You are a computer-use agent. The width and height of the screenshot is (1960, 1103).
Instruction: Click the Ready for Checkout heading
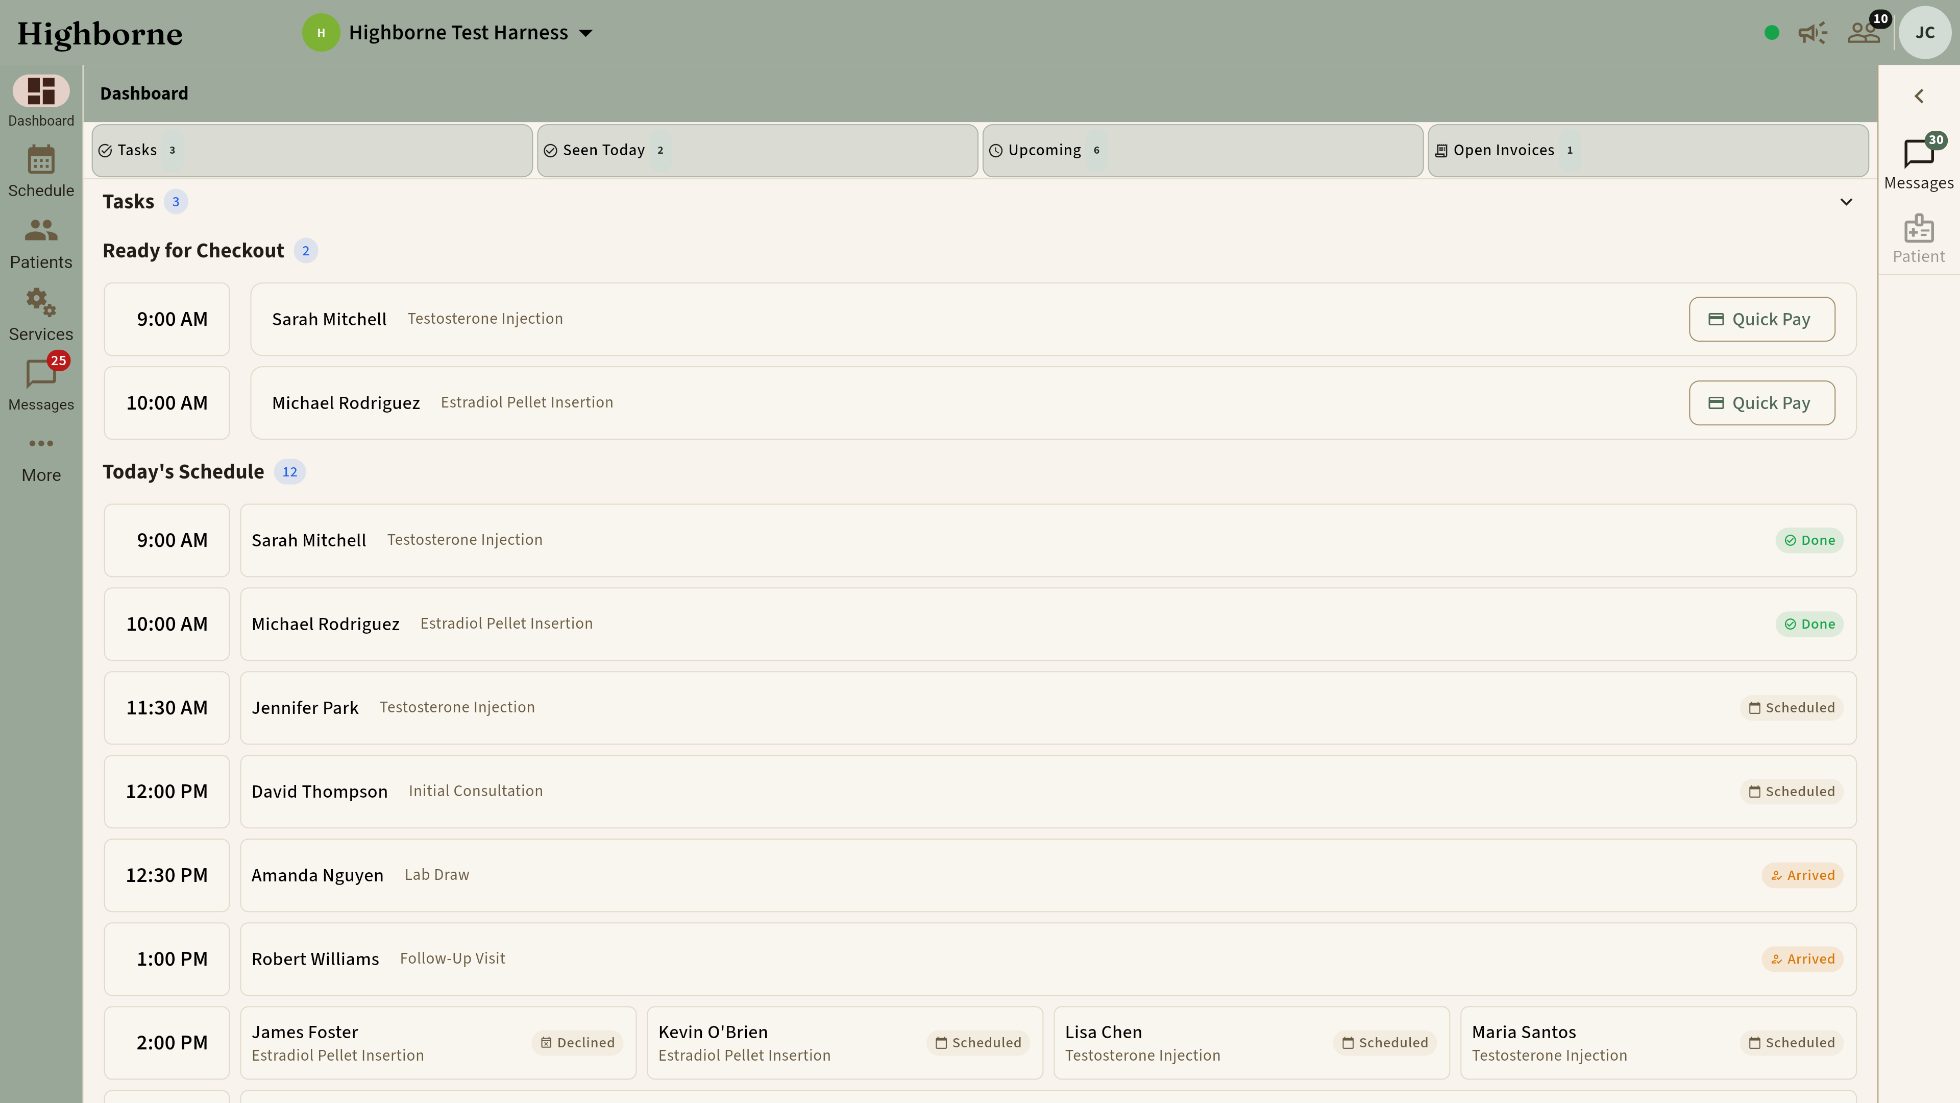pos(193,251)
